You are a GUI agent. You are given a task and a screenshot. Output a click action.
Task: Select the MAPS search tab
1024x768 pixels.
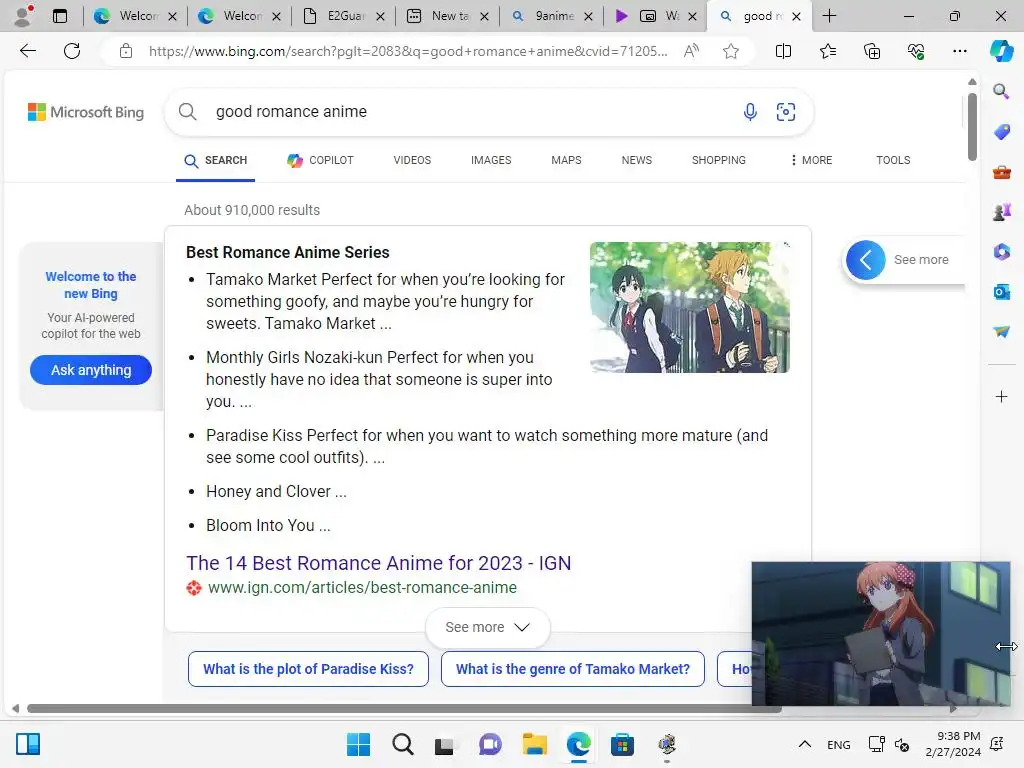[566, 160]
